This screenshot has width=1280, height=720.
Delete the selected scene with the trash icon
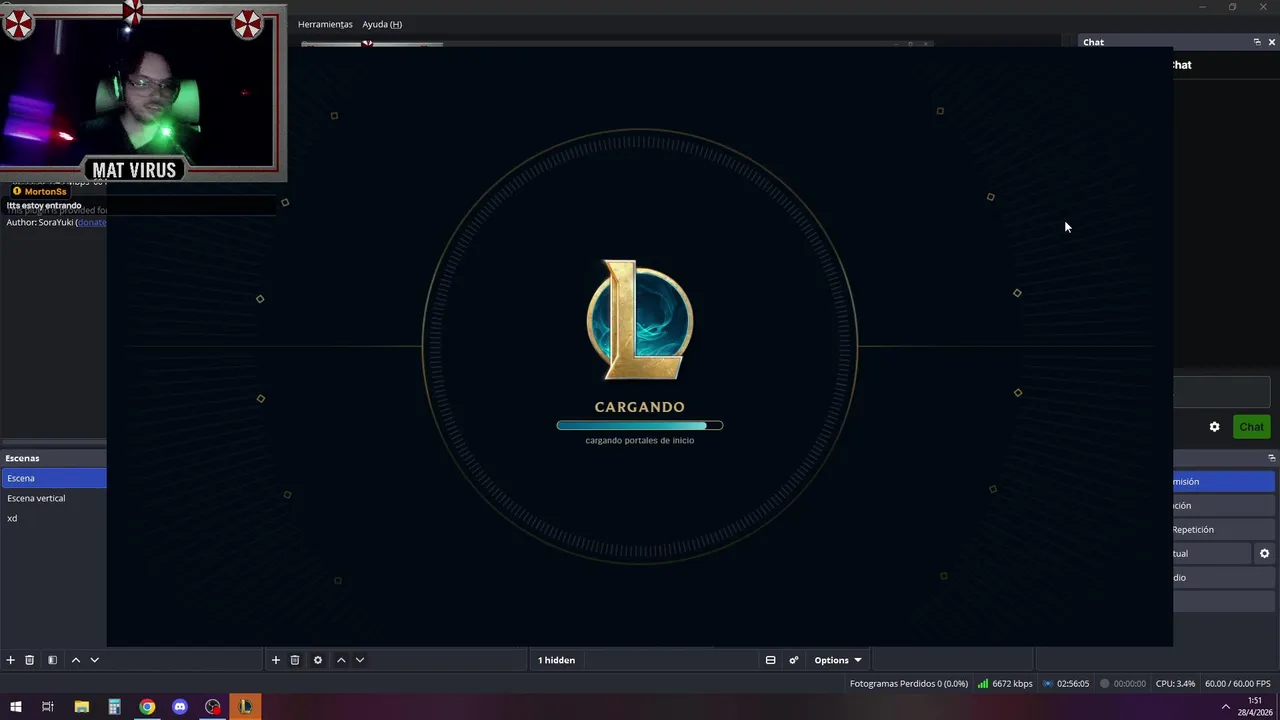[30, 660]
